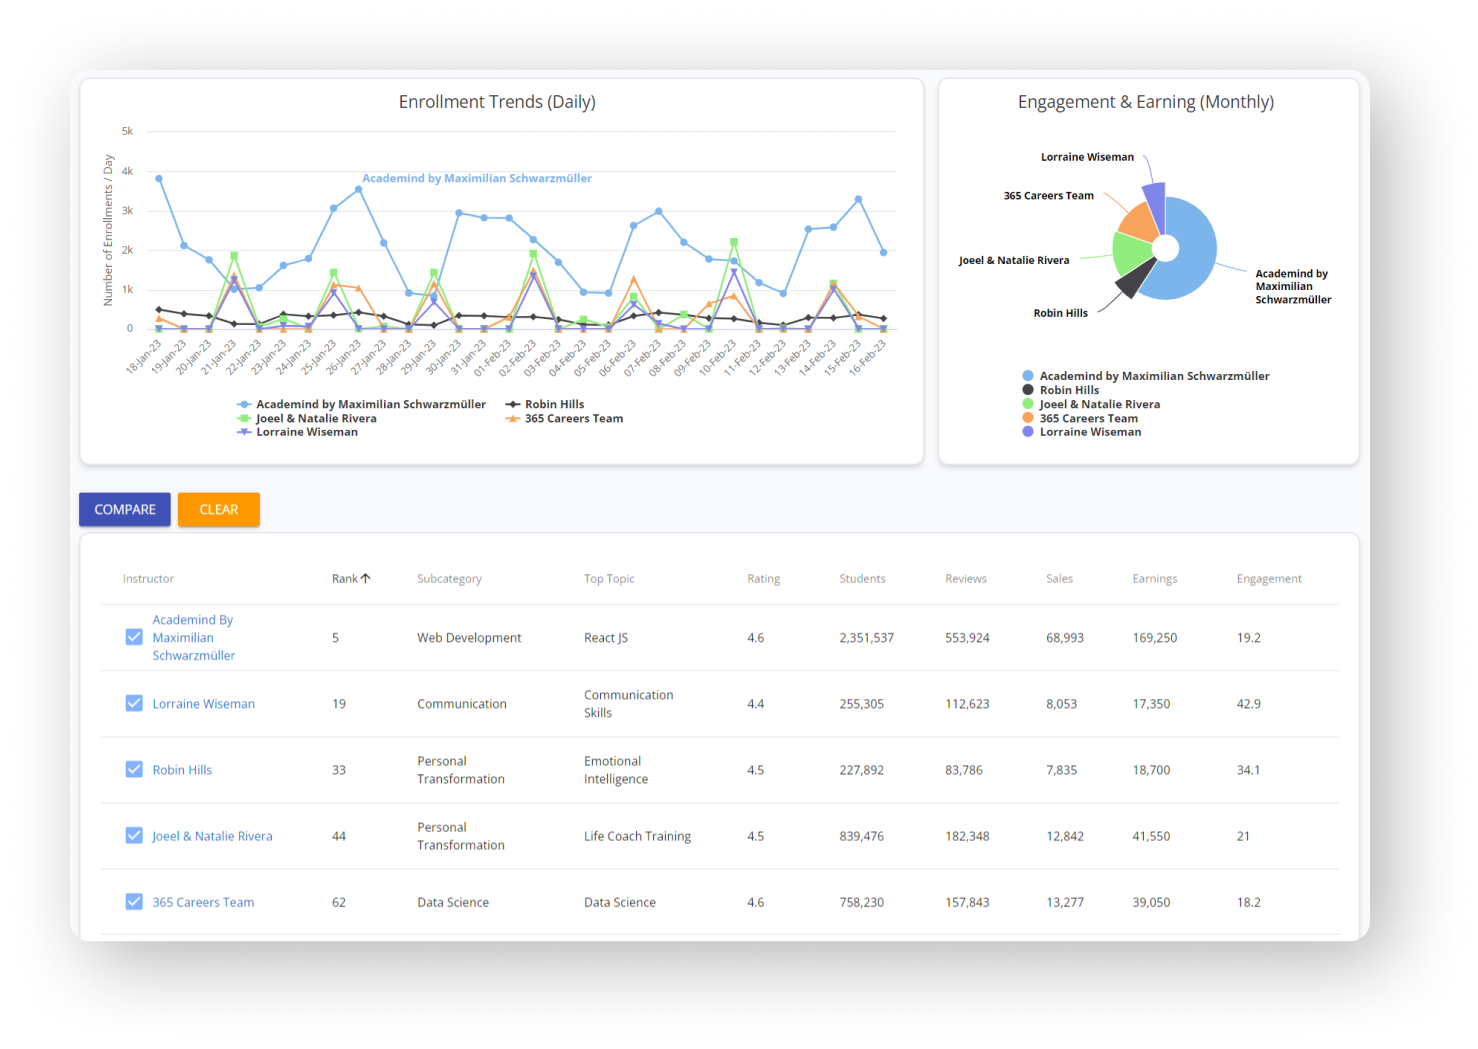Click 365 Careers Team dot in pie legend
The height and width of the screenshot is (1049, 1478).
1028,418
